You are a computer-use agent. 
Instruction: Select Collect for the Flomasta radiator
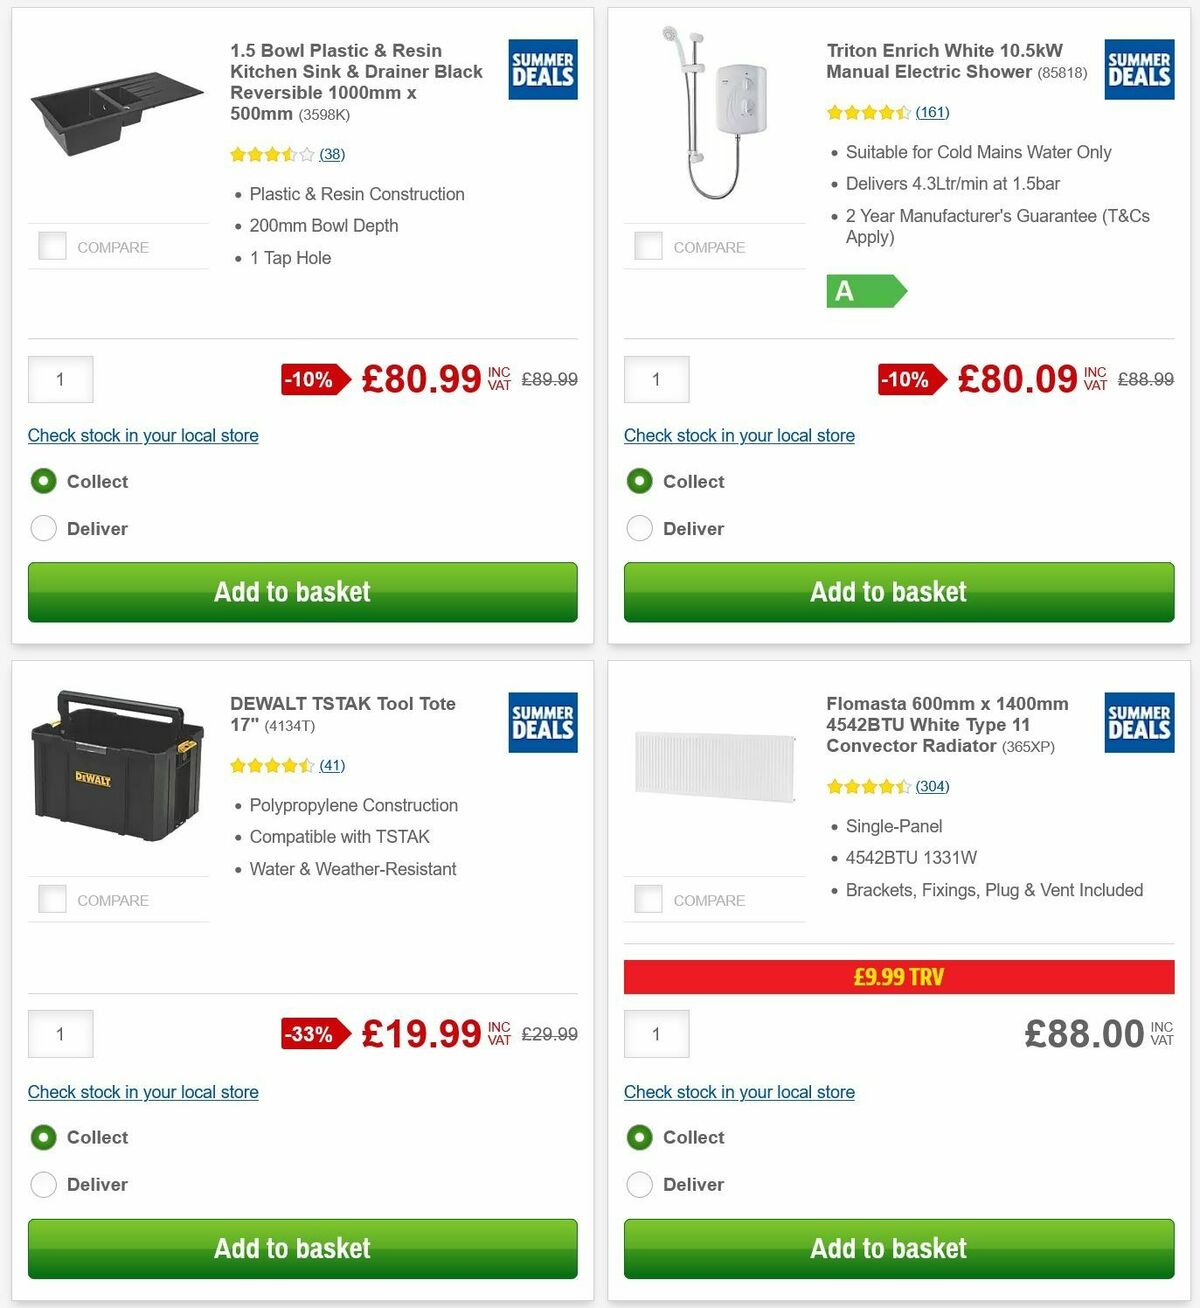639,1137
